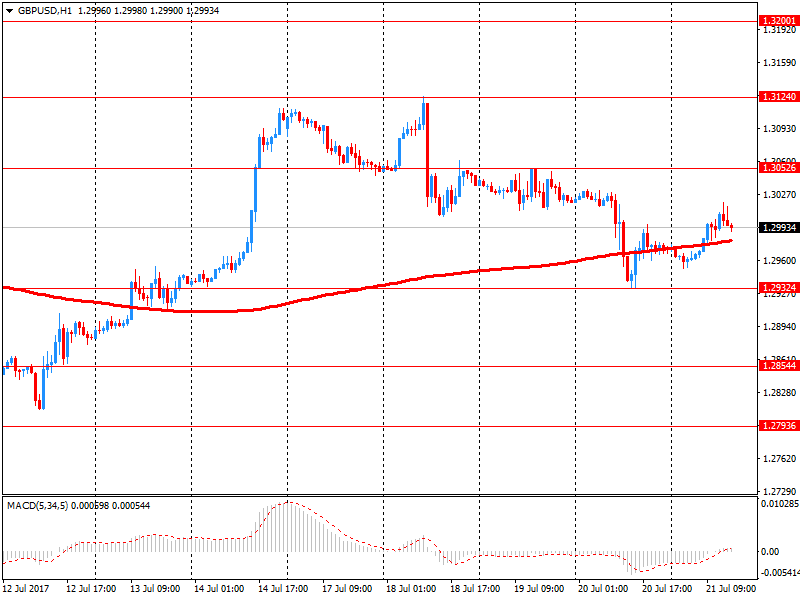Select the 1.28280 price scale value

point(780,392)
